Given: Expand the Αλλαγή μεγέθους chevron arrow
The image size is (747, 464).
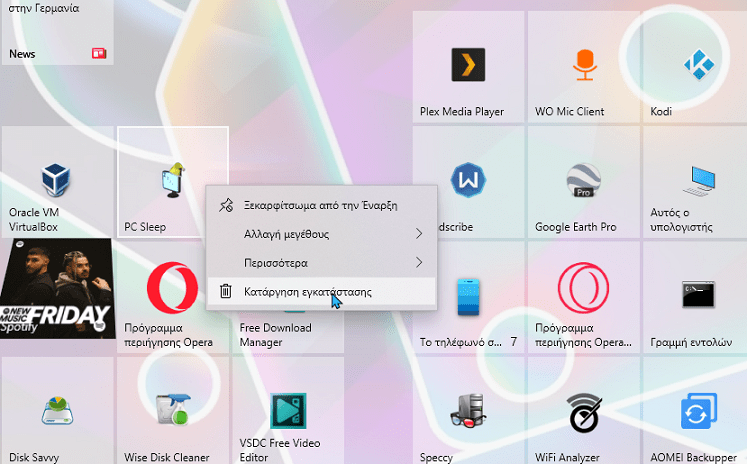Looking at the screenshot, I should pyautogui.click(x=419, y=233).
